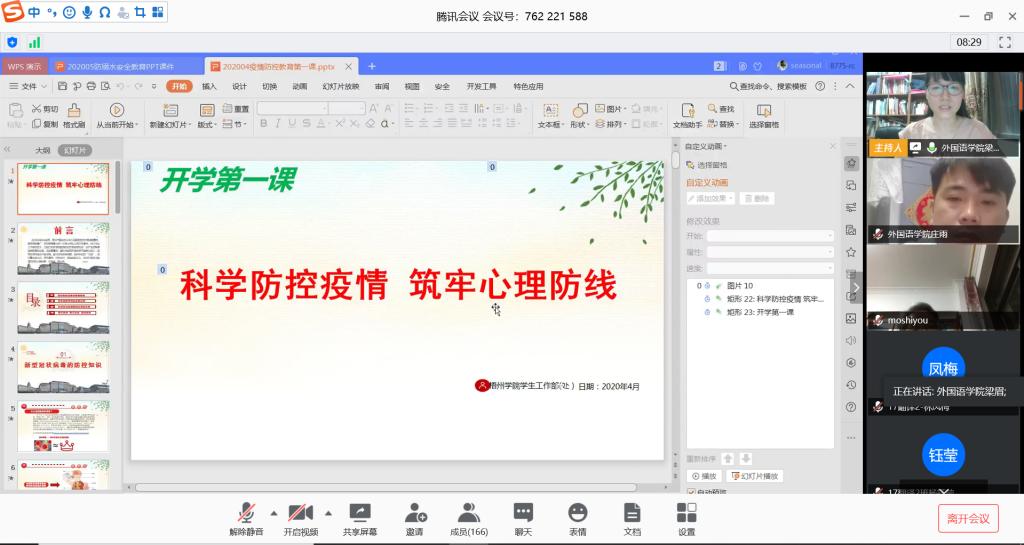Click 幻灯片播放 slideshow play button
Screen dimensions: 1024x545
(x=755, y=476)
